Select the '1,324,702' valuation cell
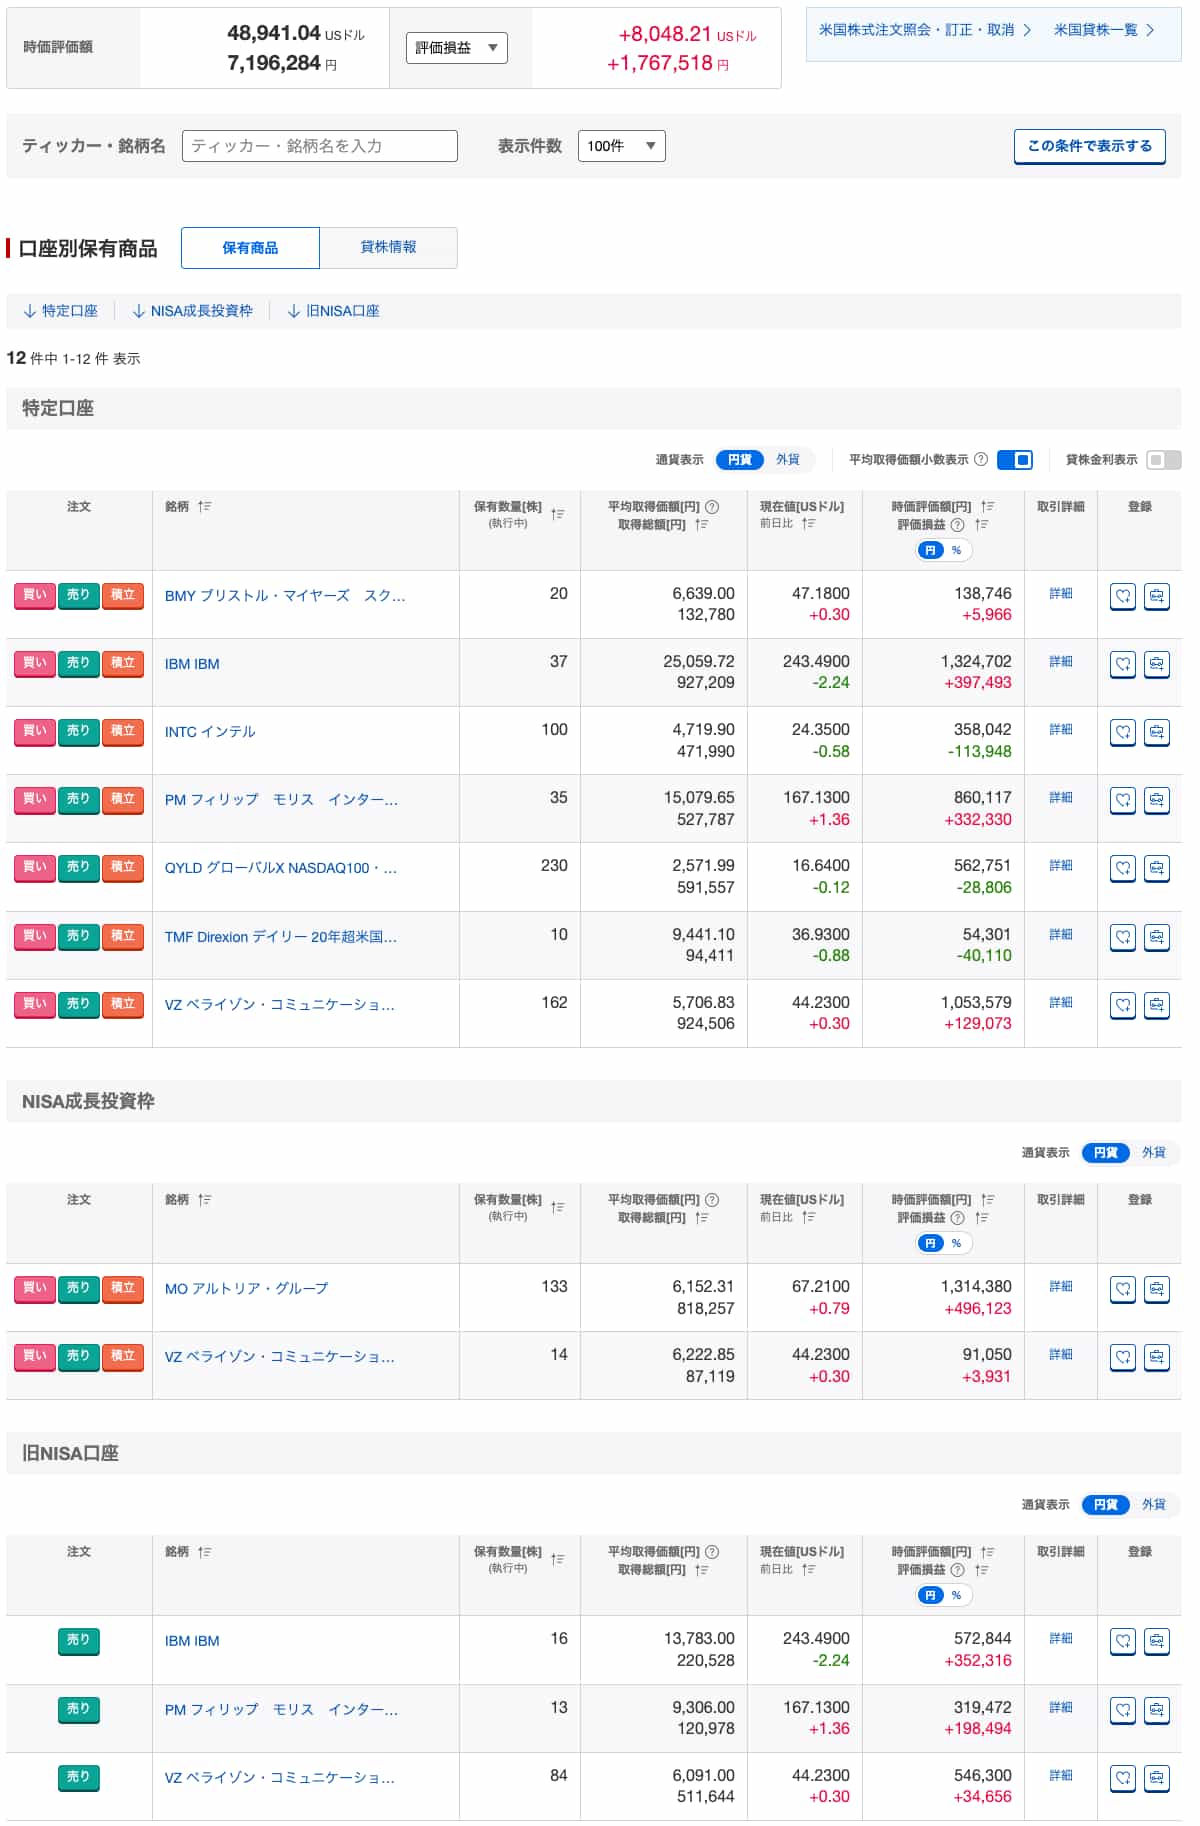The width and height of the screenshot is (1200, 1826). pos(976,662)
